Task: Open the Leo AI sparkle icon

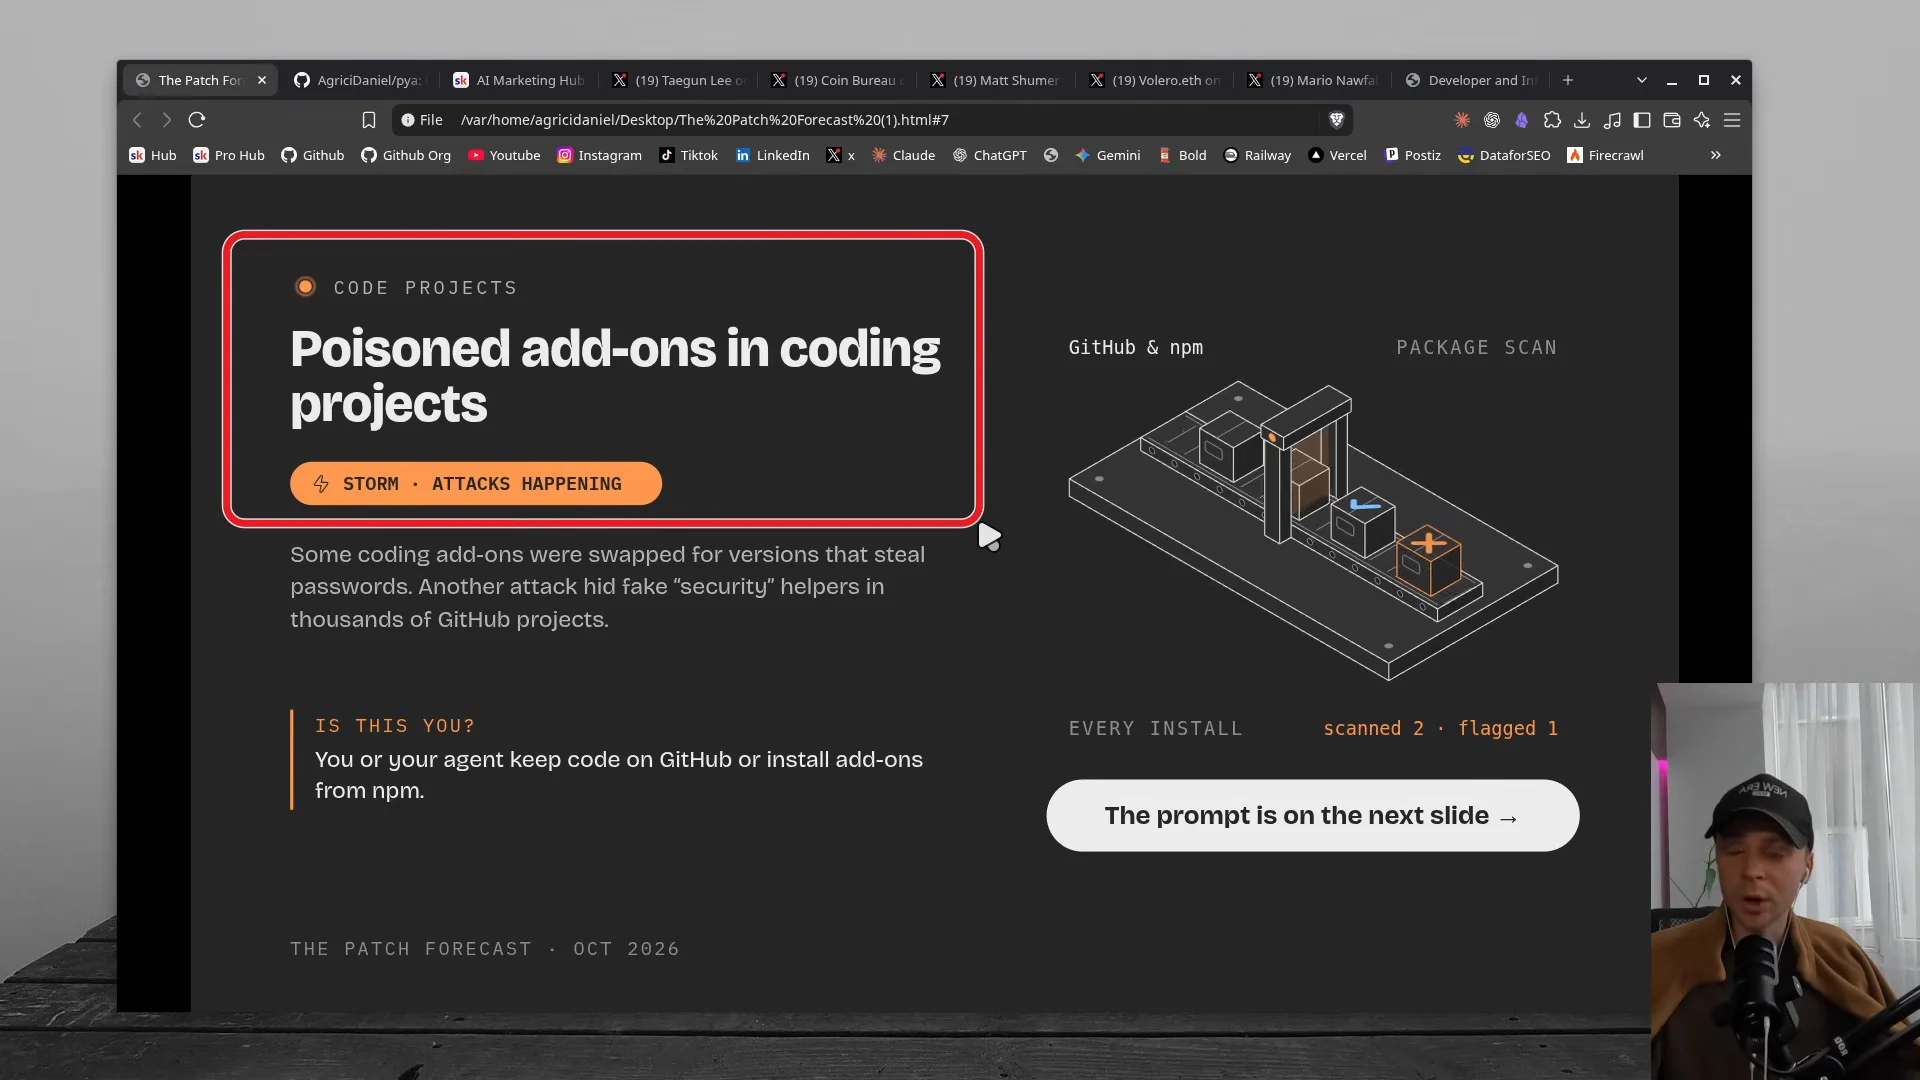Action: point(1702,120)
